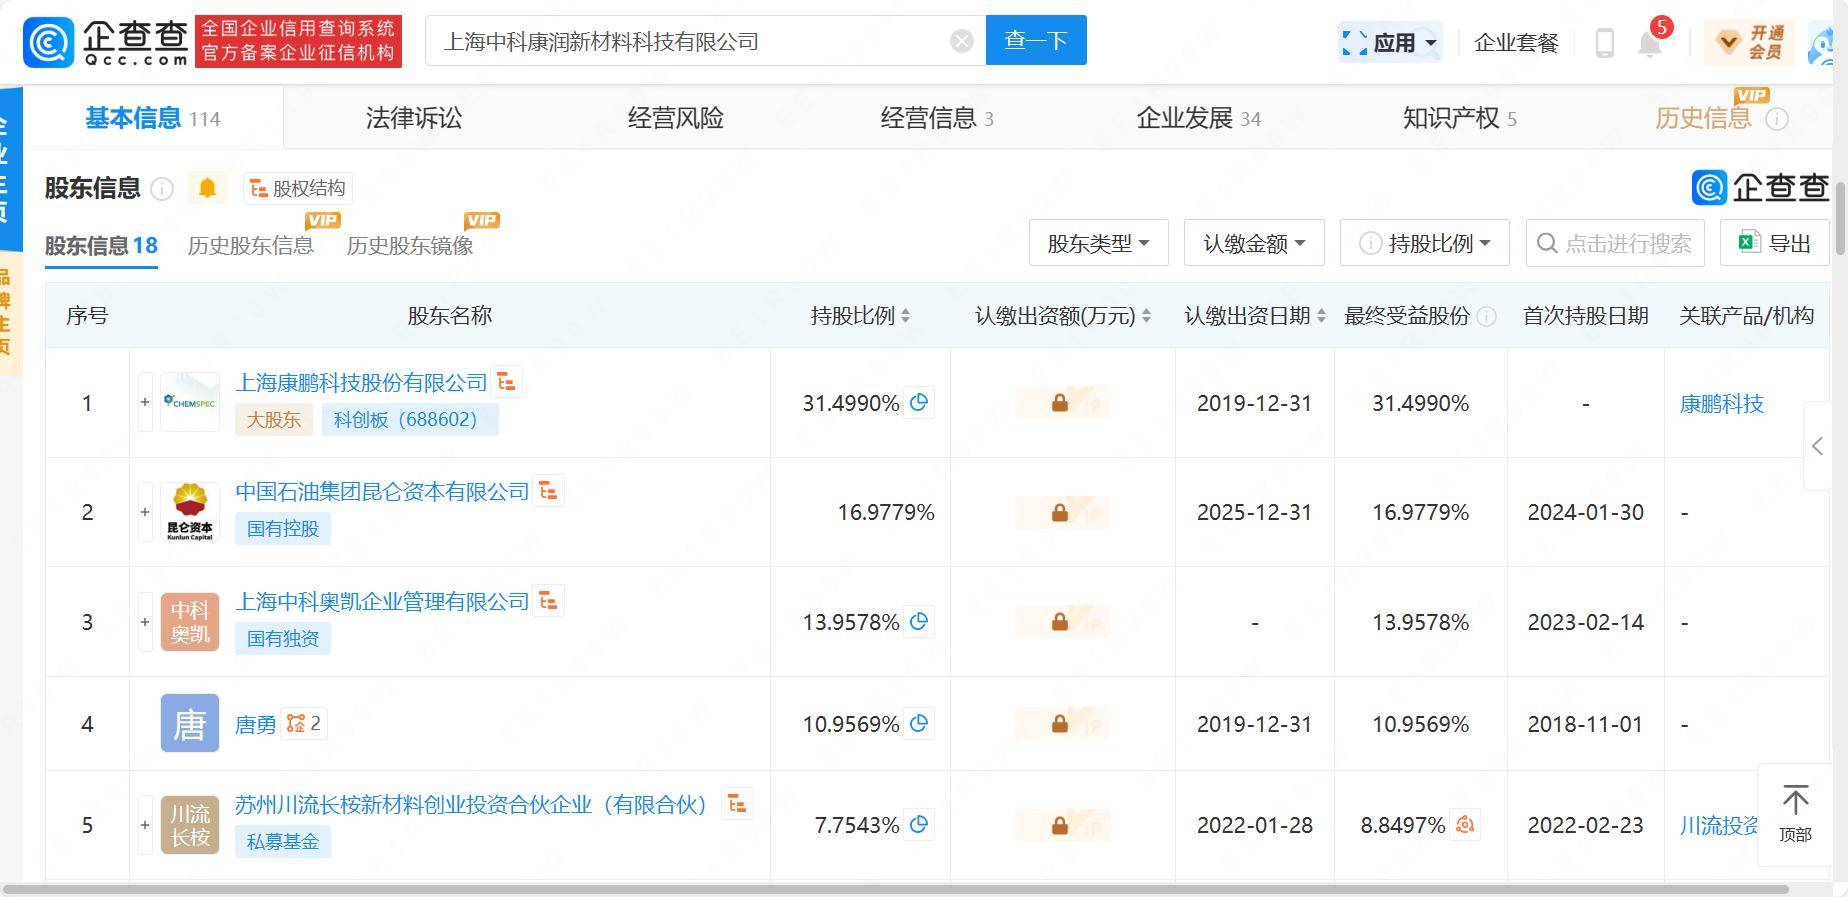Click locked amount icon in row 1

point(1060,402)
